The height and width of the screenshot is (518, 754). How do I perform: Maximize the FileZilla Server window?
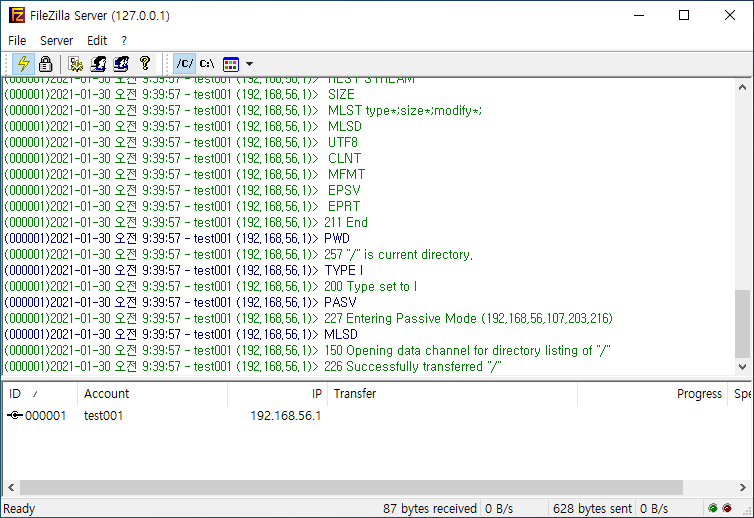(684, 15)
